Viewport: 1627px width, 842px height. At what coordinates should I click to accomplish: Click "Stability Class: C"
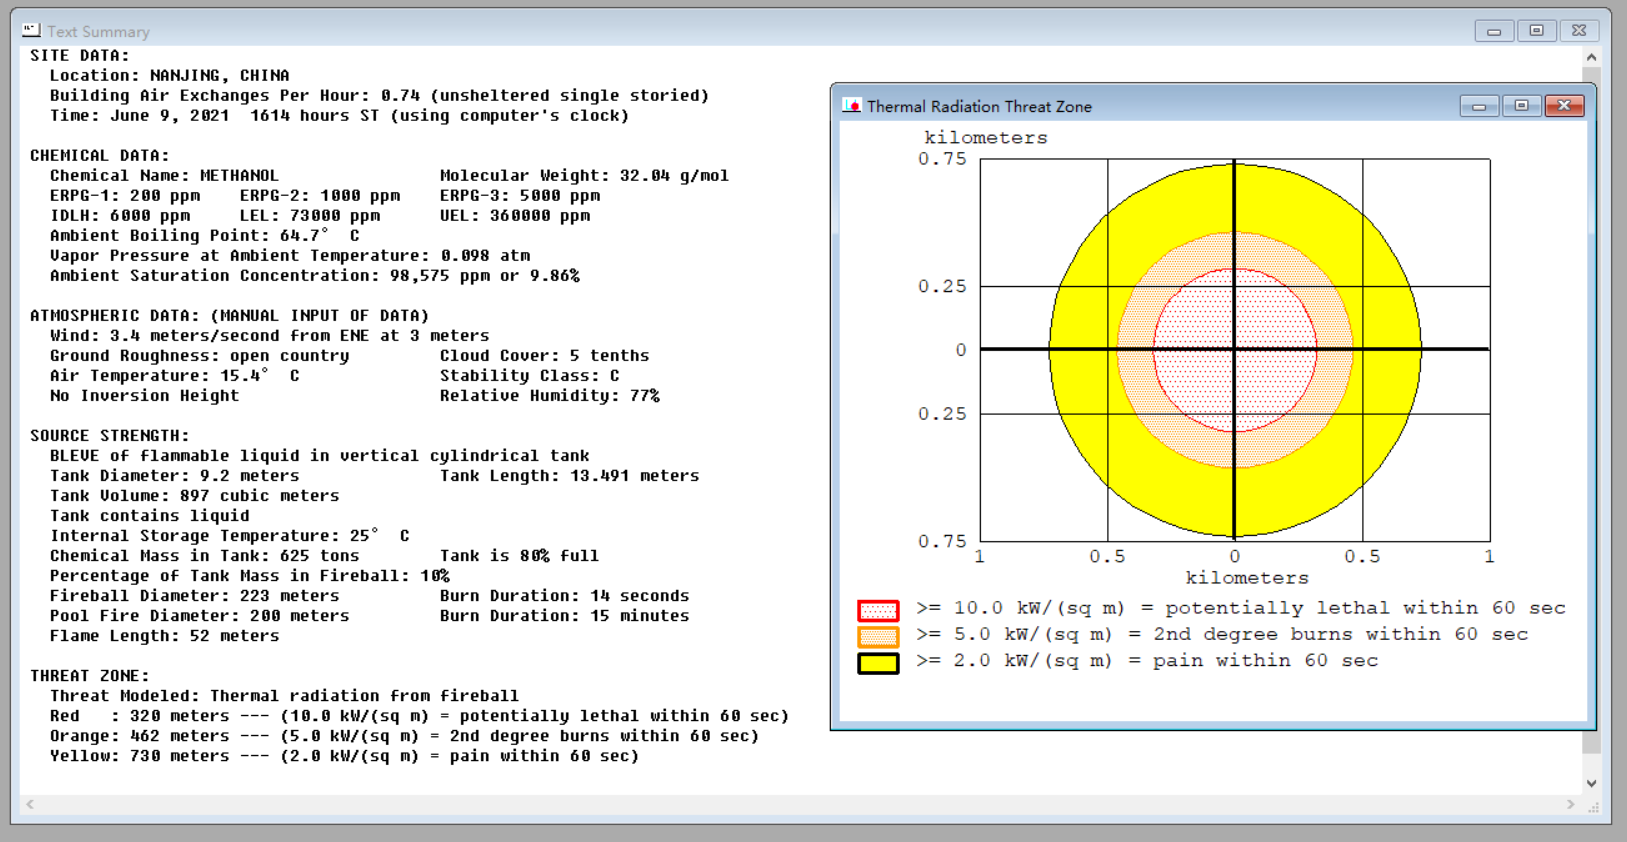click(530, 376)
